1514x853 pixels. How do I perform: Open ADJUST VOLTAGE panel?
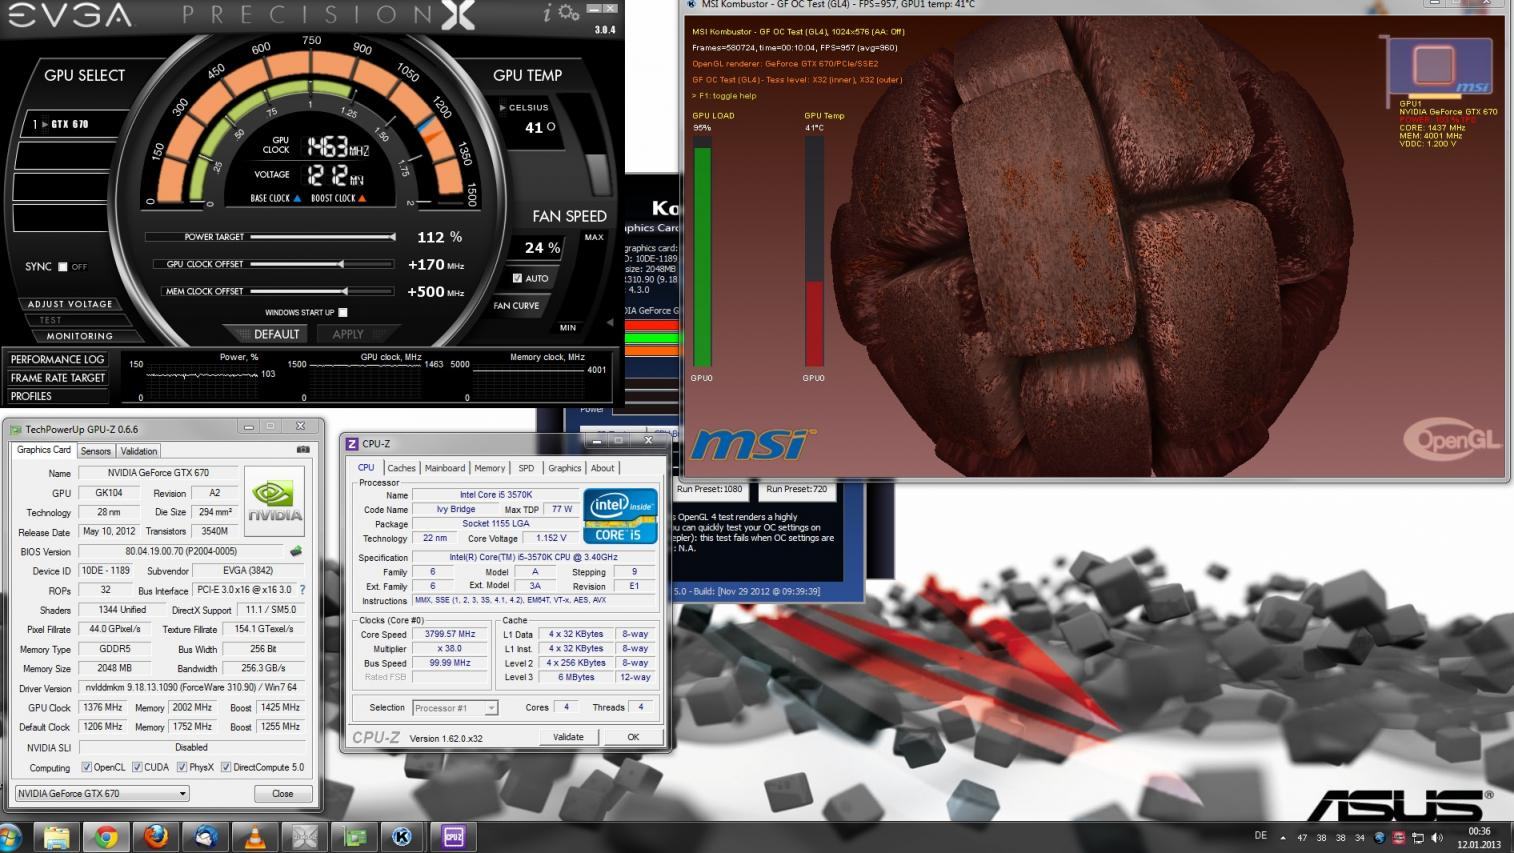click(x=70, y=304)
